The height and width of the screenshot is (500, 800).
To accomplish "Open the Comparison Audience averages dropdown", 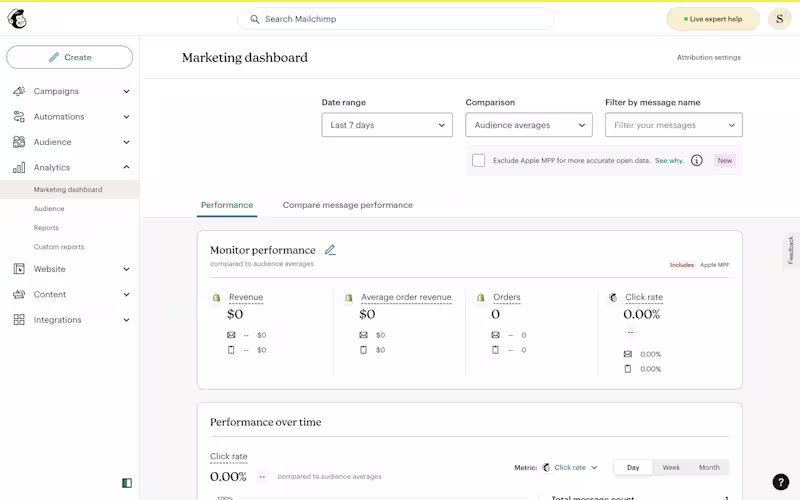I will [529, 125].
